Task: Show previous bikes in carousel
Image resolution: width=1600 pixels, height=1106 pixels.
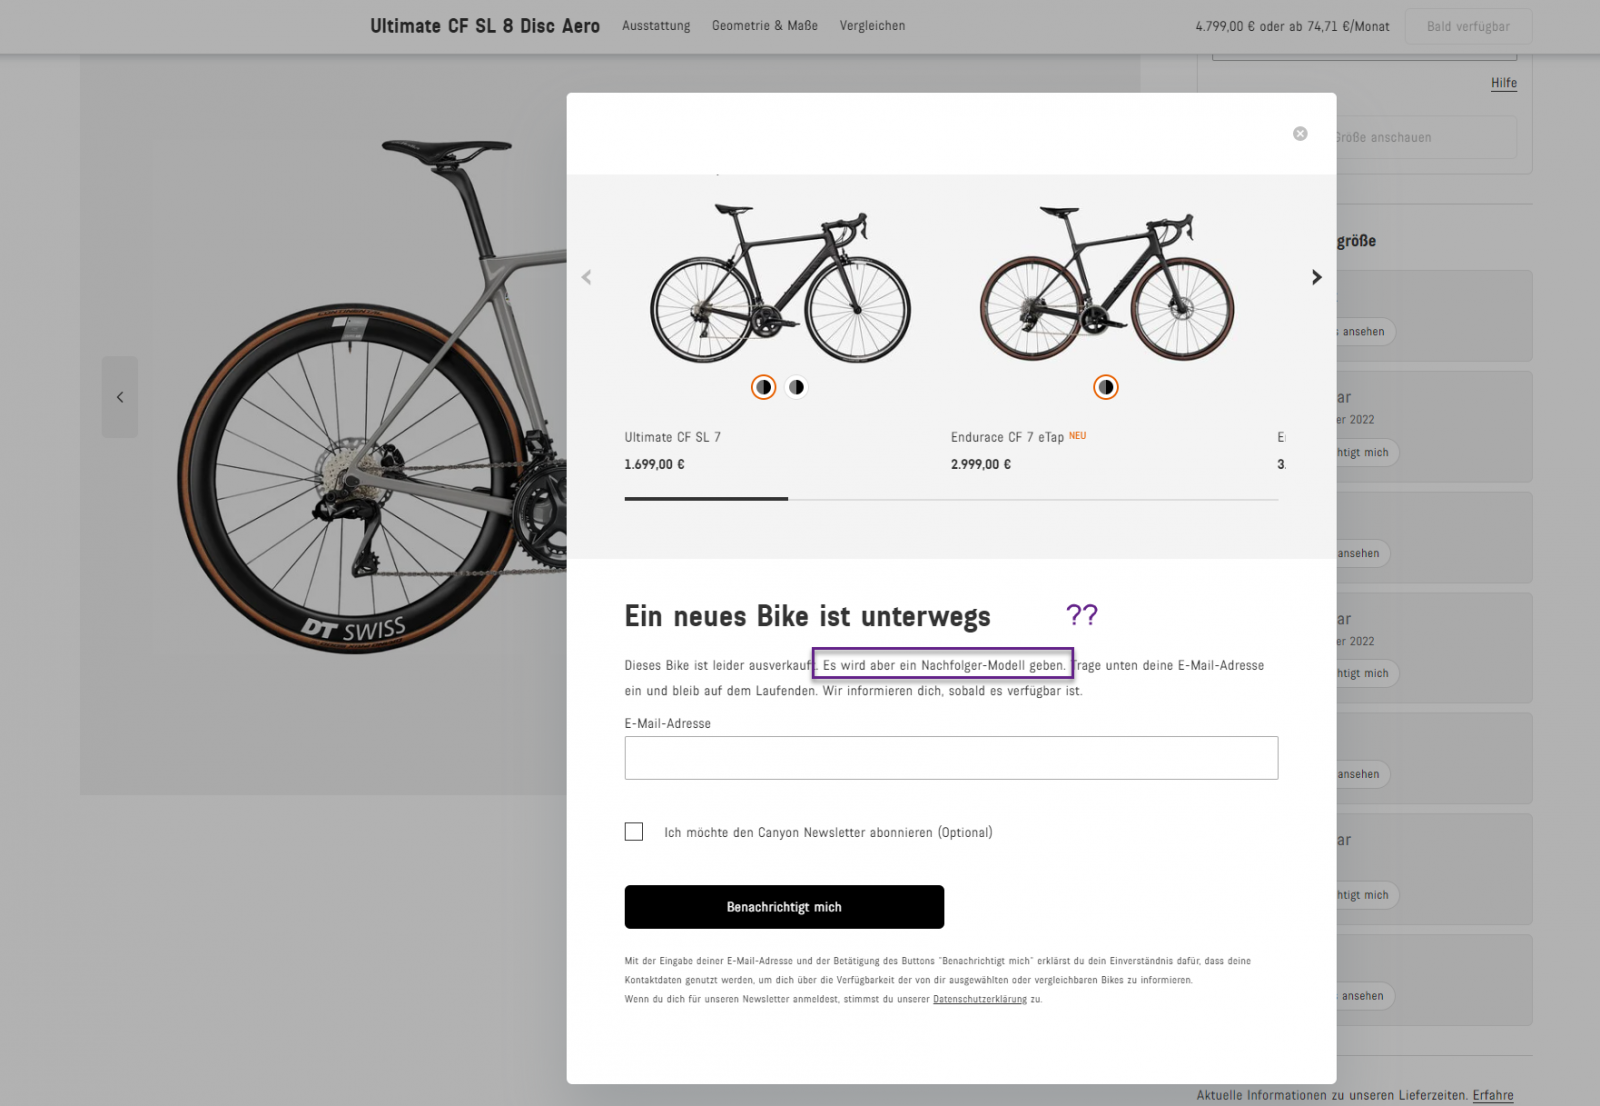Action: tap(587, 277)
